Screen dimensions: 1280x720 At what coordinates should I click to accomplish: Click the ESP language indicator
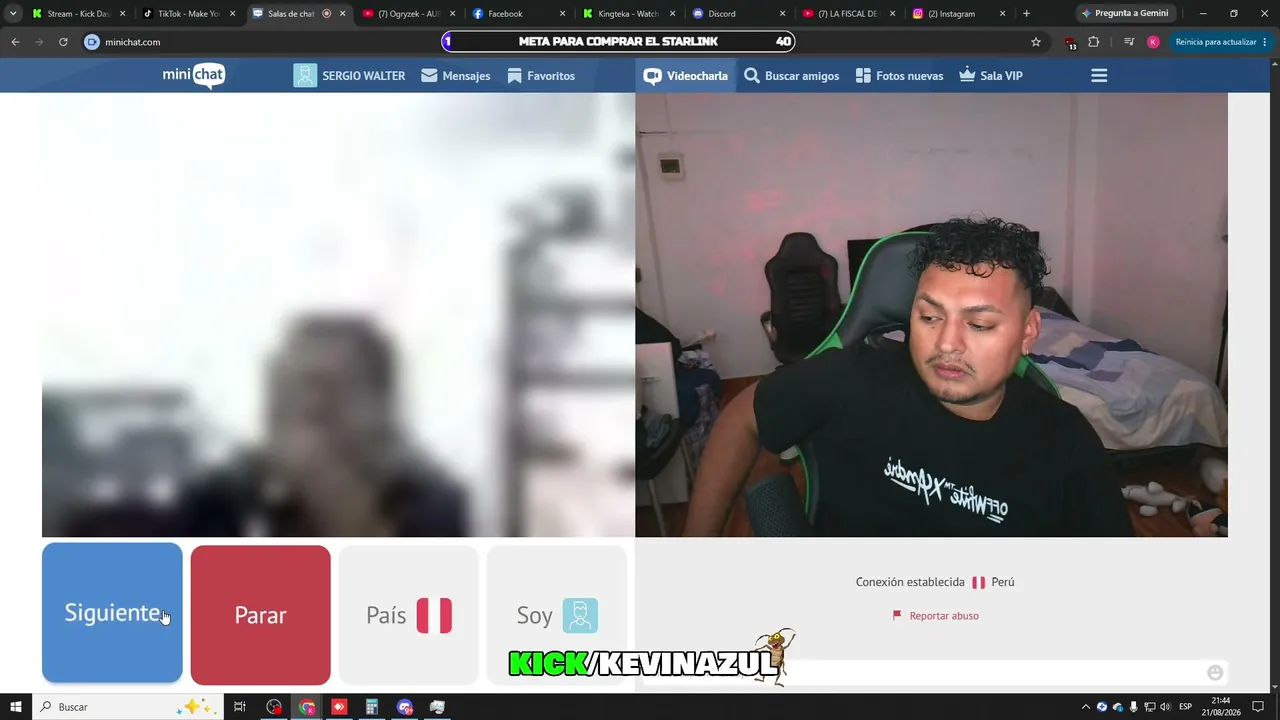1186,707
